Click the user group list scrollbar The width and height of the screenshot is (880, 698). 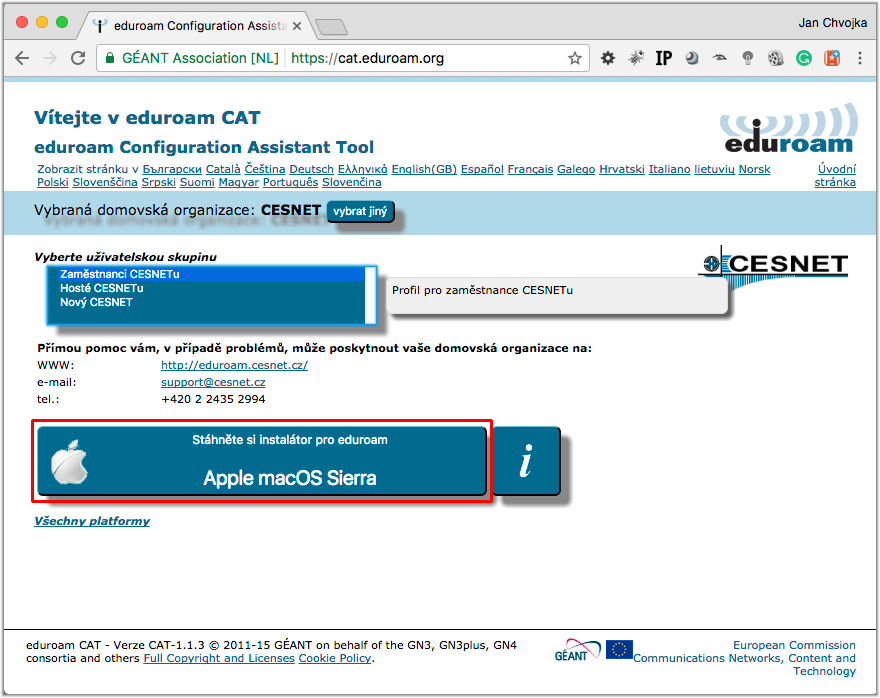click(370, 296)
